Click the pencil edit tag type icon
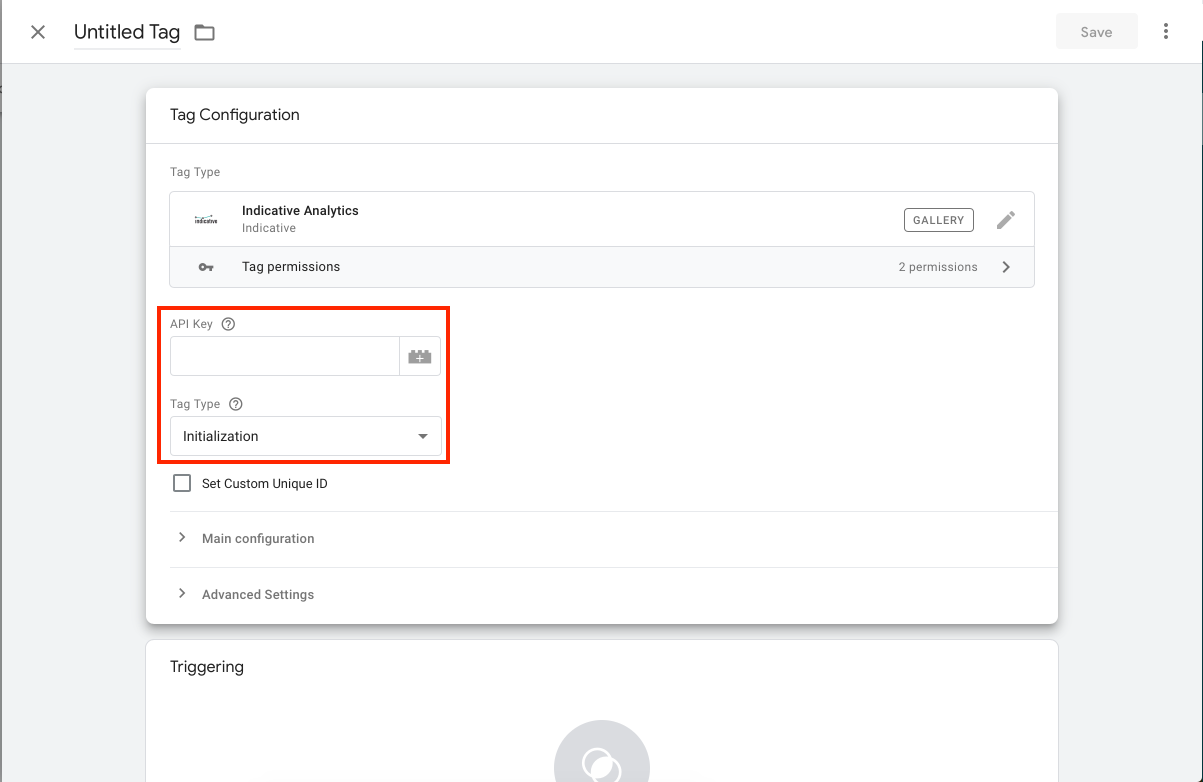This screenshot has width=1203, height=782. [1006, 220]
